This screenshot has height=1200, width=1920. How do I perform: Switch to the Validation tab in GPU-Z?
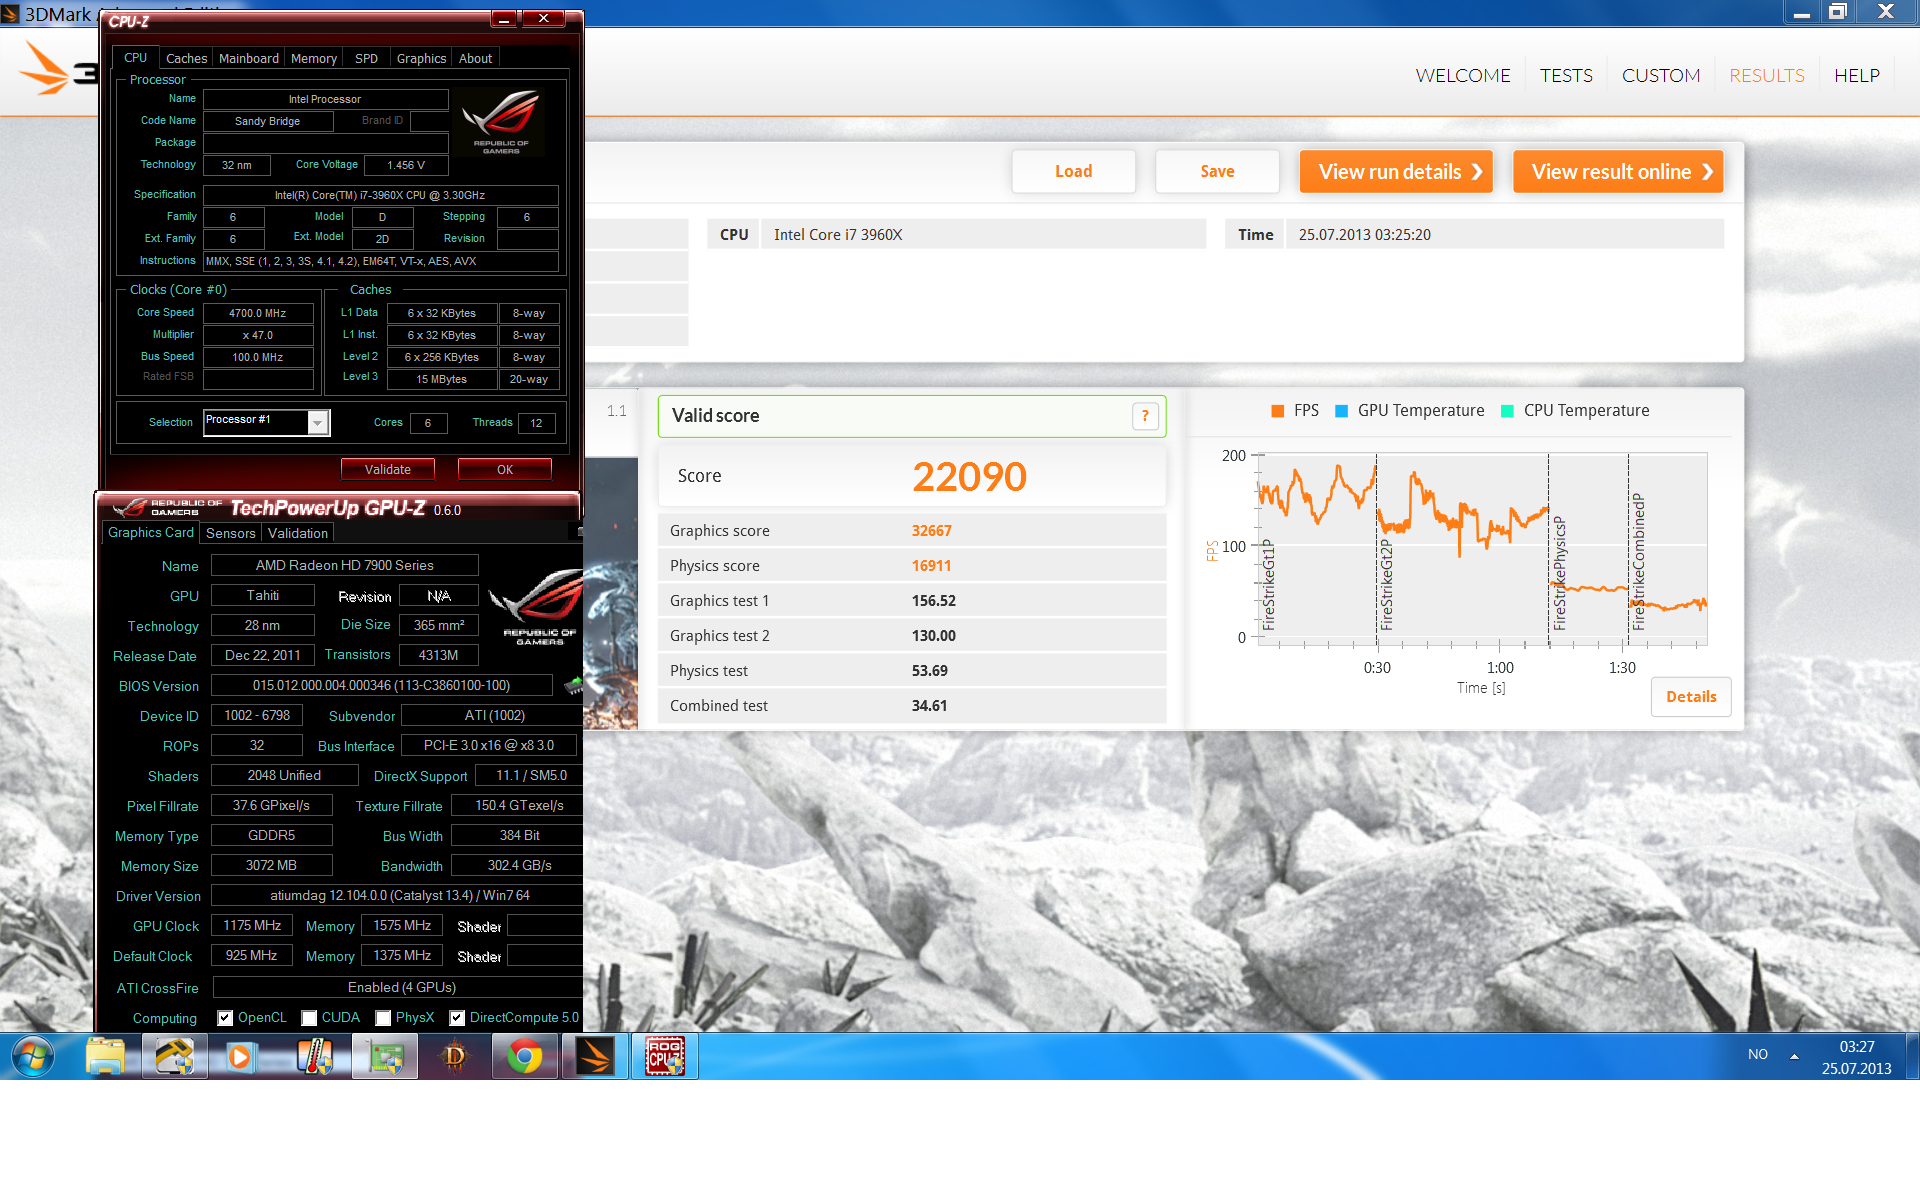pyautogui.click(x=298, y=534)
